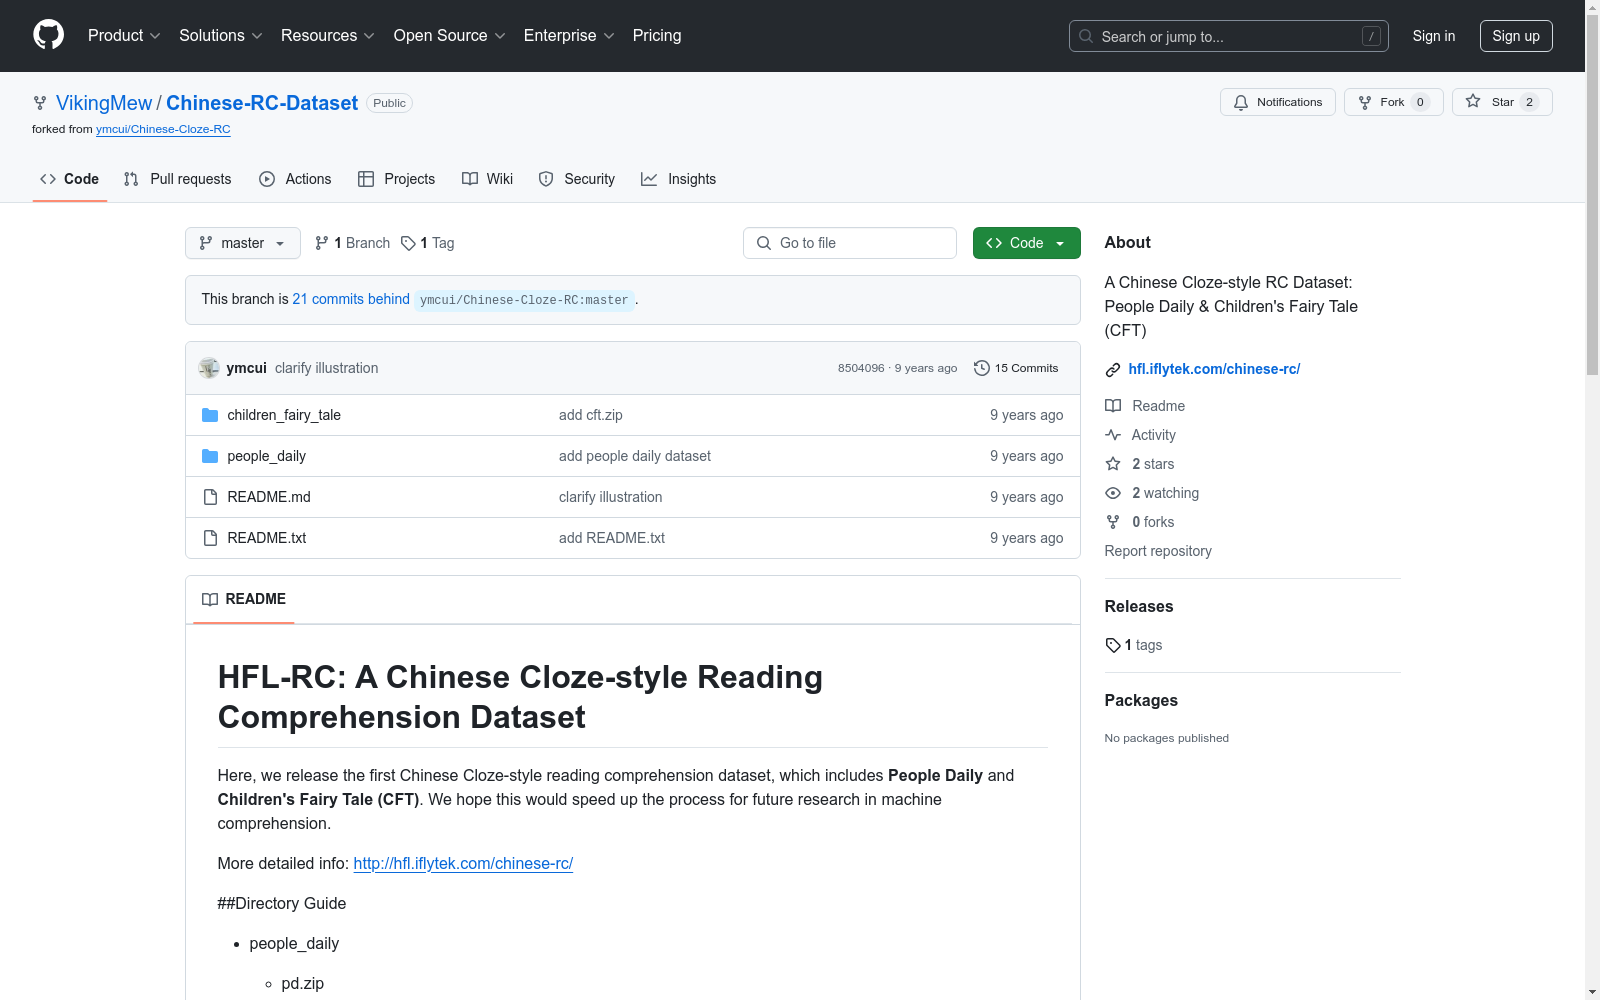Click the Releases heading
This screenshot has height=1000, width=1600.
1139,606
